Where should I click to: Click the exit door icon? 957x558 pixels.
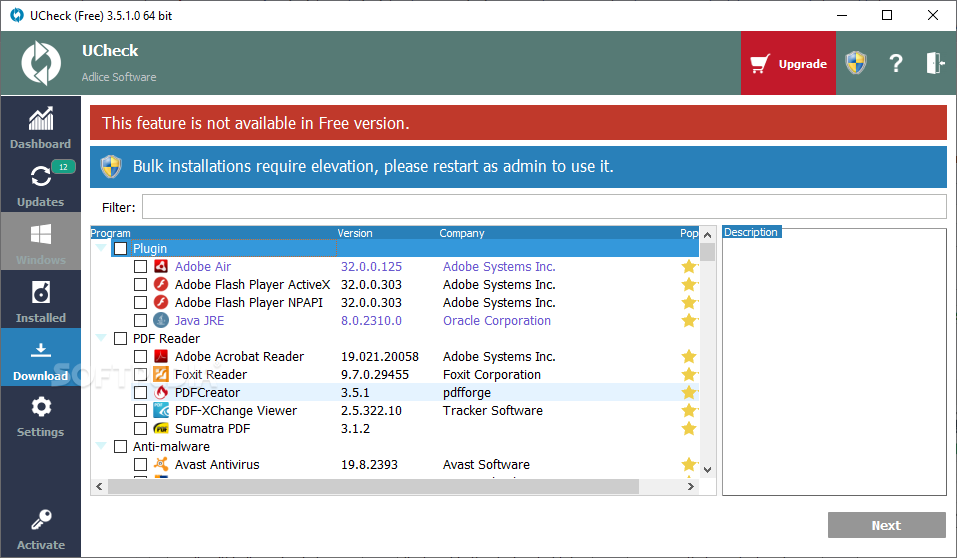(935, 63)
